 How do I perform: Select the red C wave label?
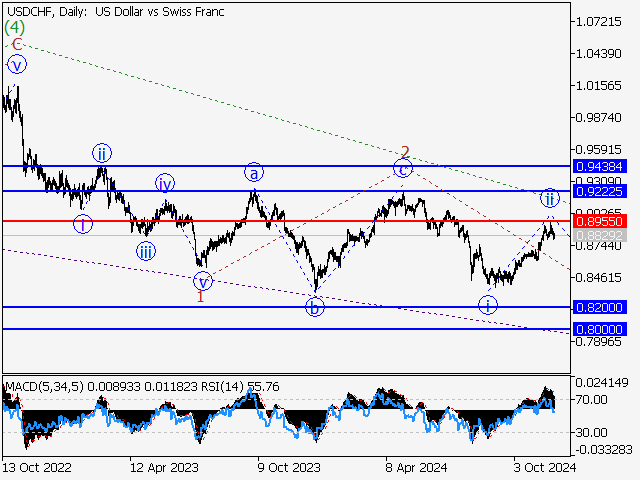click(x=17, y=45)
